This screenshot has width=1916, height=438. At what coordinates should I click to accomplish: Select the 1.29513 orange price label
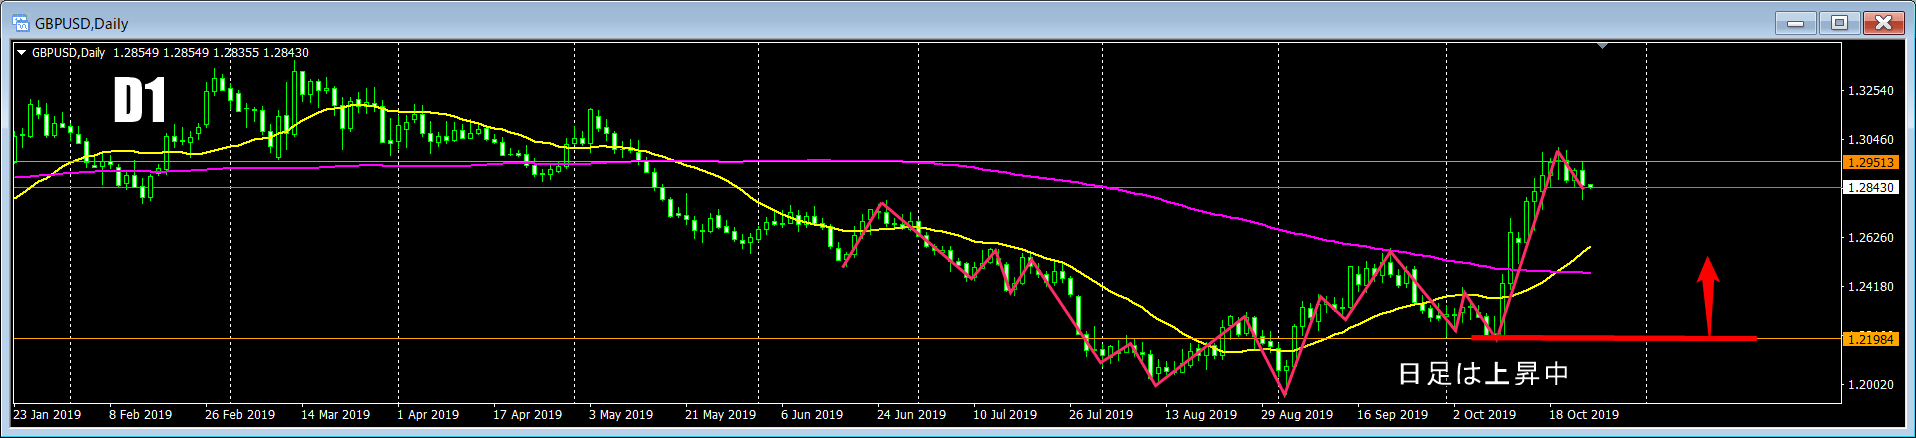(x=1870, y=162)
